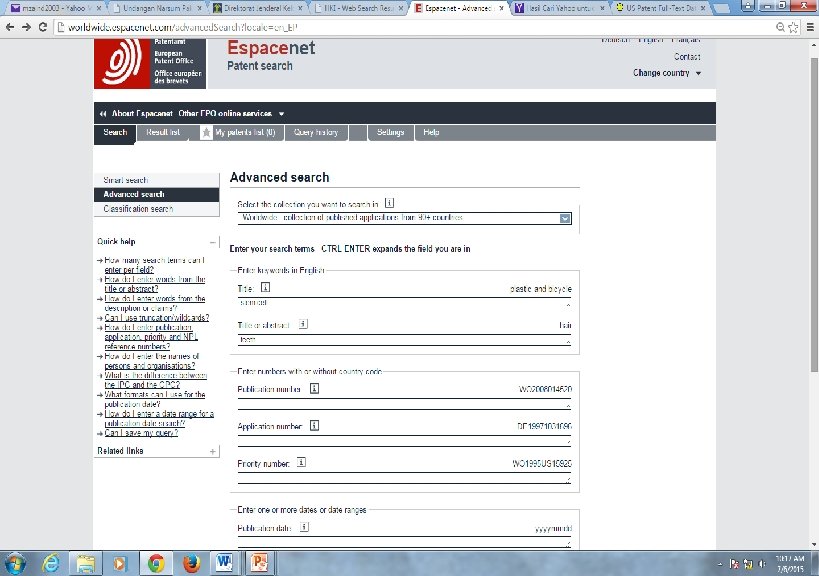Open Windows Start button
The height and width of the screenshot is (576, 819).
coord(15,563)
